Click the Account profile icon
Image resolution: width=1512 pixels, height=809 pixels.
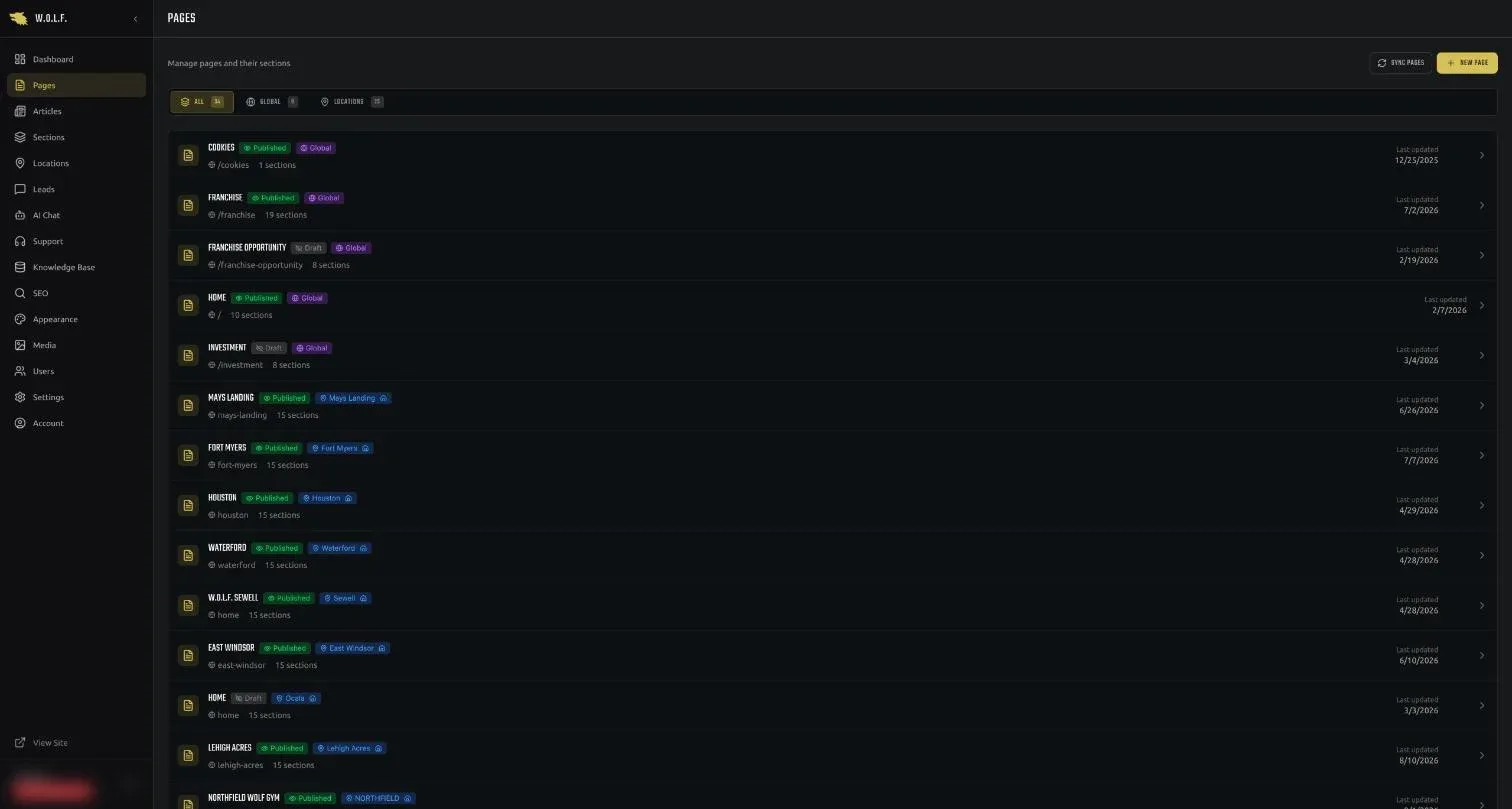click(20, 423)
